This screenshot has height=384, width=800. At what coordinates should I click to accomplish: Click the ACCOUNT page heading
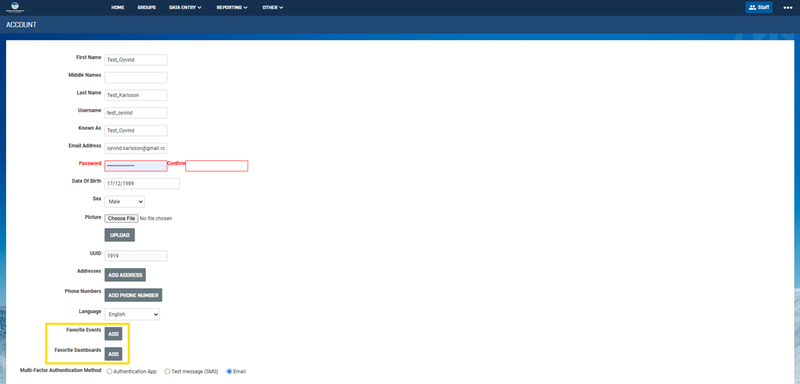(21, 24)
